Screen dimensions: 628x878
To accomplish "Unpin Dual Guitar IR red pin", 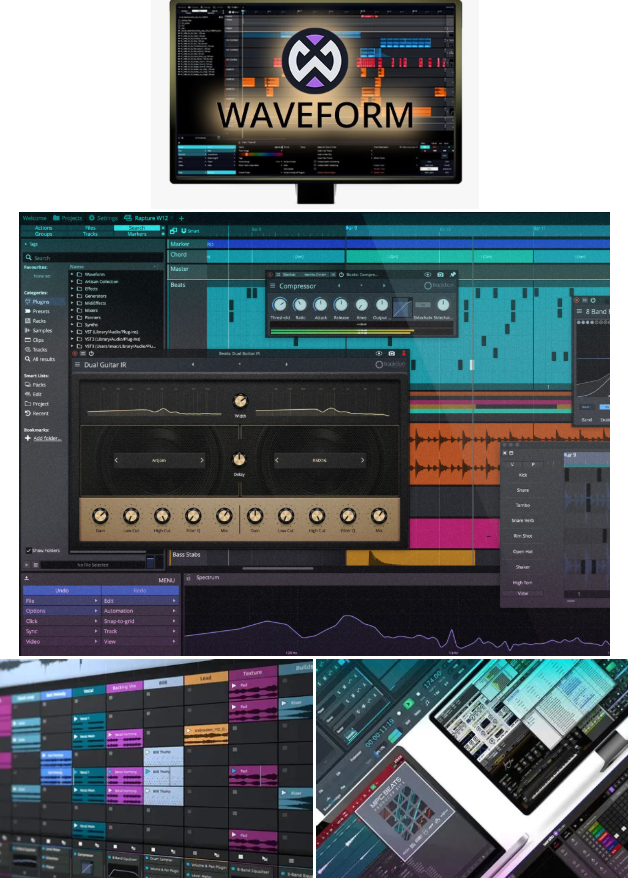I will pyautogui.click(x=404, y=354).
